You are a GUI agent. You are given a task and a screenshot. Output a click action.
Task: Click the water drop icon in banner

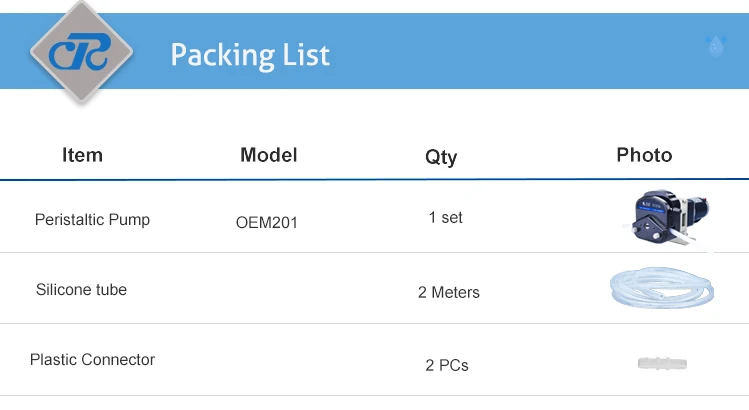pos(715,46)
